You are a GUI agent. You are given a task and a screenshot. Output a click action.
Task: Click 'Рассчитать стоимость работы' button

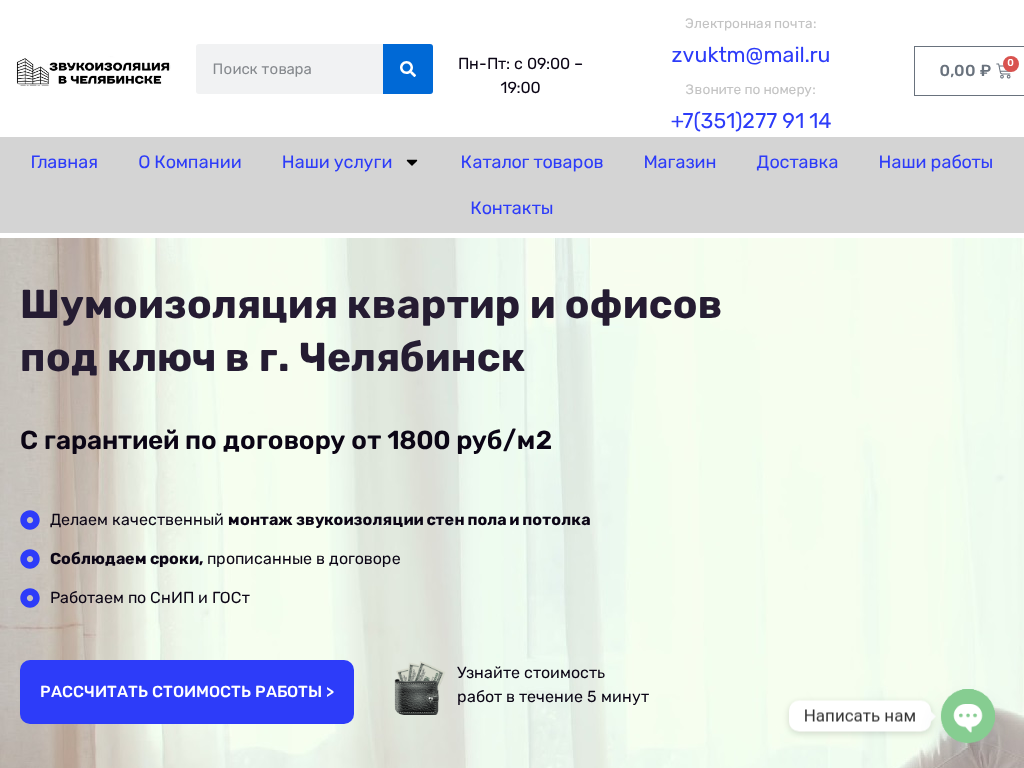click(187, 692)
